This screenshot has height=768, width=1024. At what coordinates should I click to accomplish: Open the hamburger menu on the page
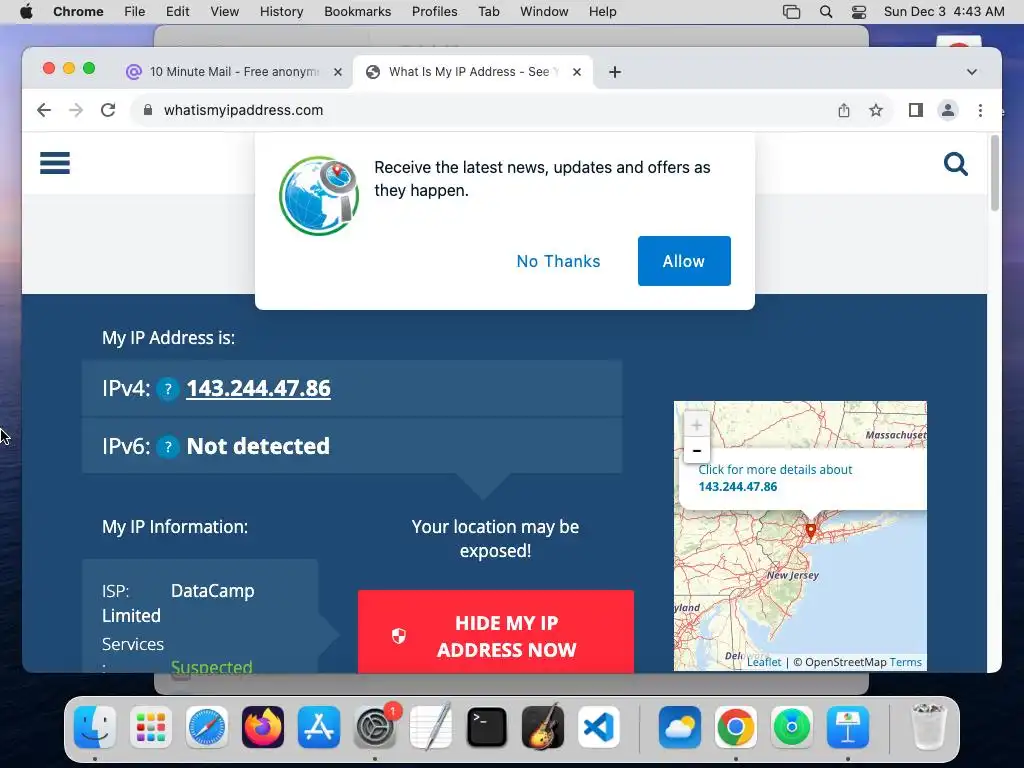click(x=55, y=163)
